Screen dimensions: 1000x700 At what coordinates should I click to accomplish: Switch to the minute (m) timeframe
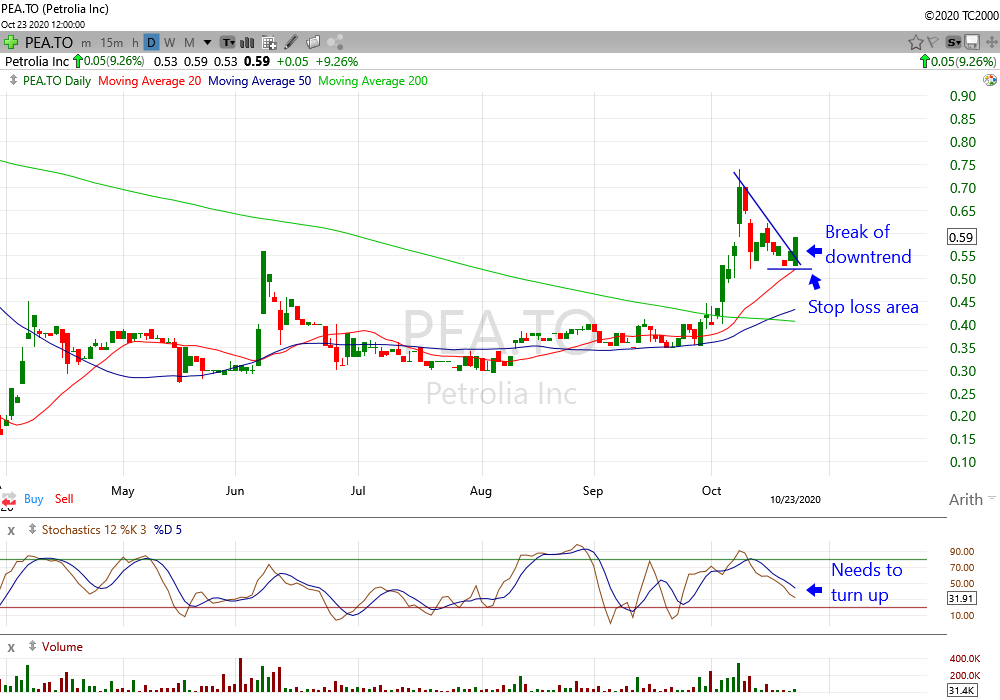pos(86,43)
